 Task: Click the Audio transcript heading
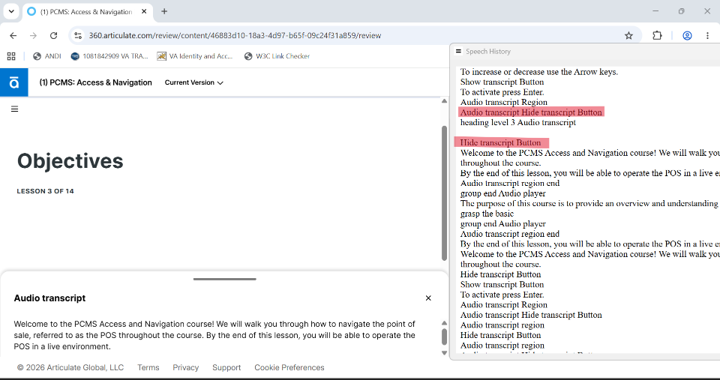pyautogui.click(x=50, y=298)
